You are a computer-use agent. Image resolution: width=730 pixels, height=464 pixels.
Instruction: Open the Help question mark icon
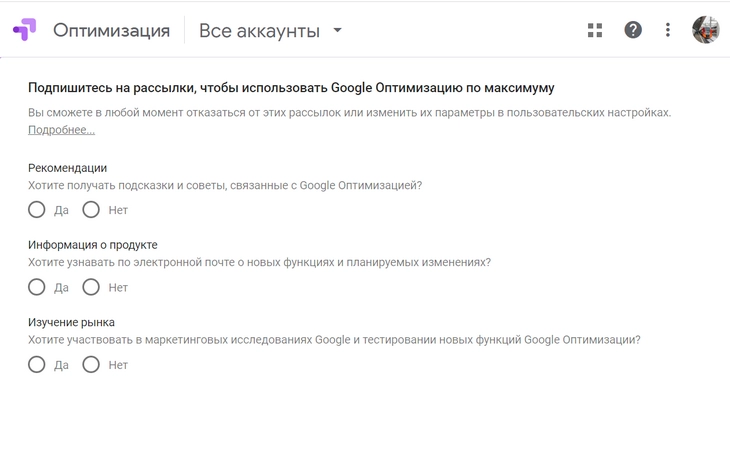pyautogui.click(x=633, y=30)
